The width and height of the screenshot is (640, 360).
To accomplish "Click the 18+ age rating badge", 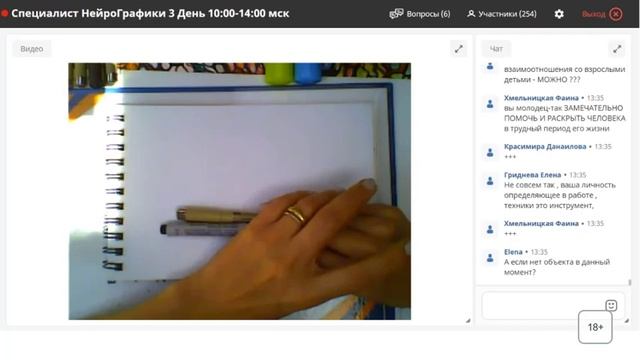I will click(595, 327).
